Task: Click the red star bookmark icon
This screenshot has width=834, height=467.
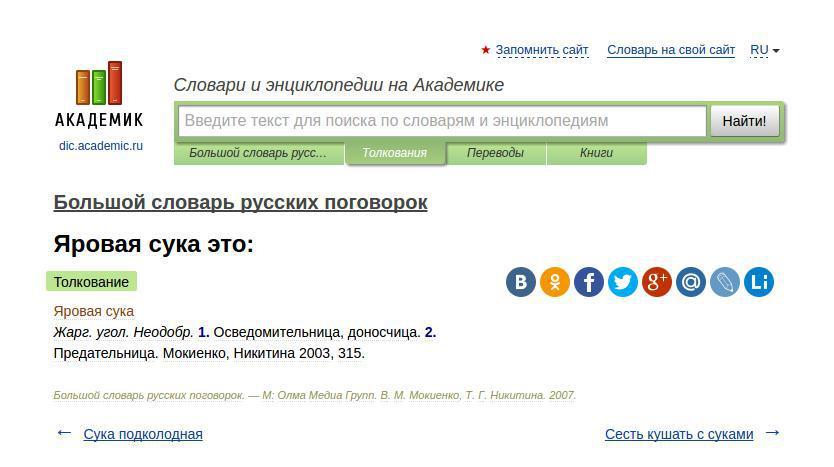Action: tap(485, 50)
